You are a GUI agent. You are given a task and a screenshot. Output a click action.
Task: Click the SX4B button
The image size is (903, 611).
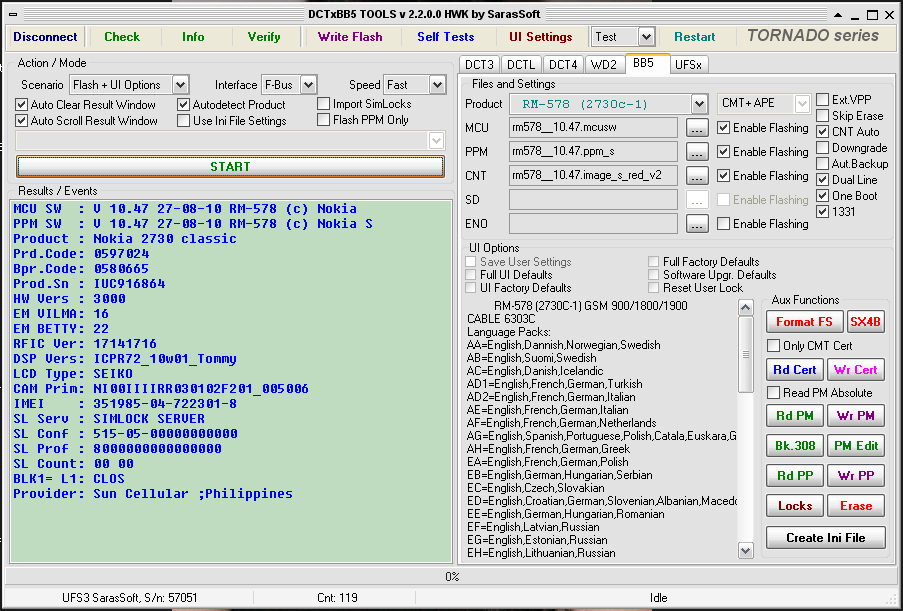[866, 322]
